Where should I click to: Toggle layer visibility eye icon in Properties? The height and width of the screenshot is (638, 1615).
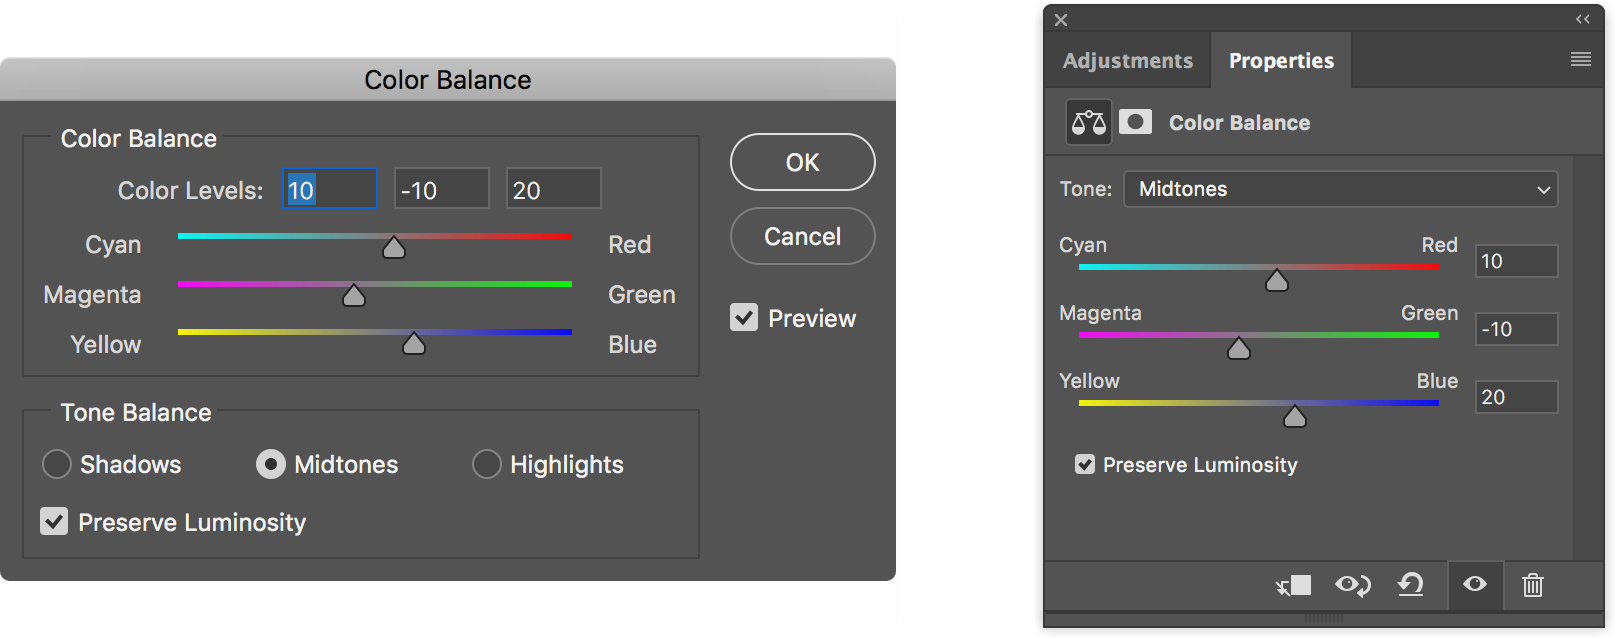click(1475, 584)
